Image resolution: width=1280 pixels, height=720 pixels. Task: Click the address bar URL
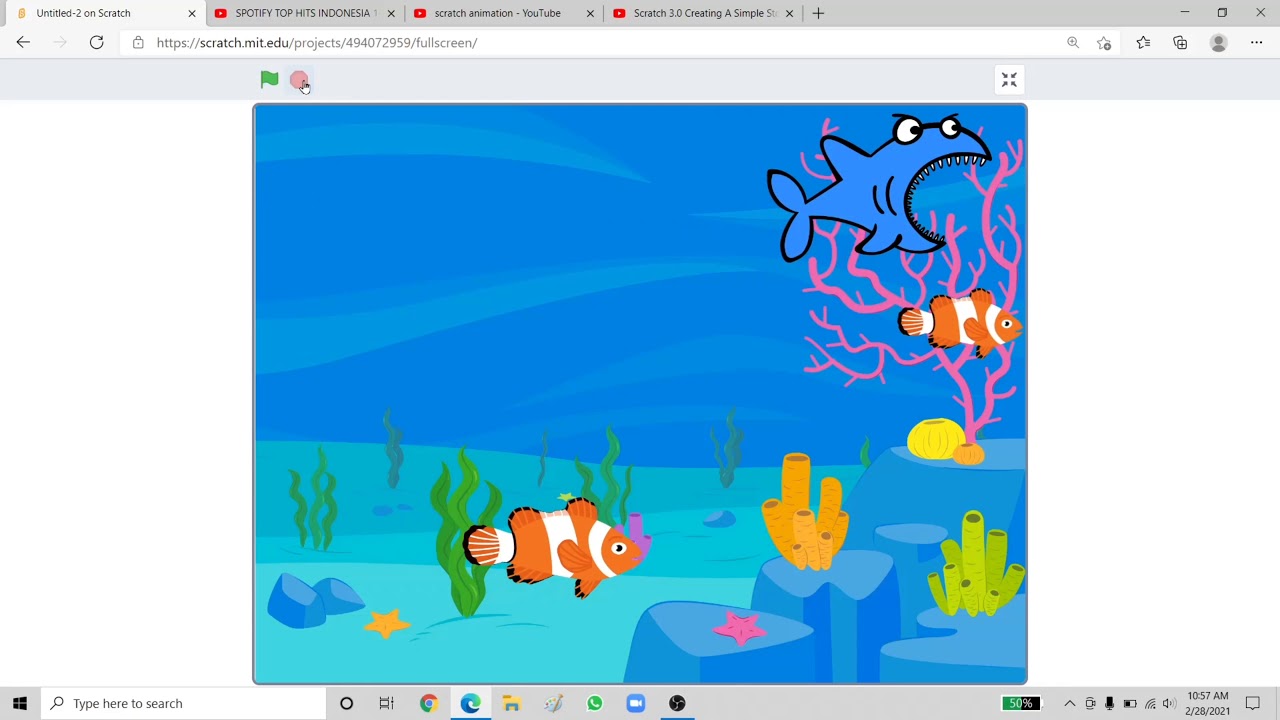[x=316, y=43]
